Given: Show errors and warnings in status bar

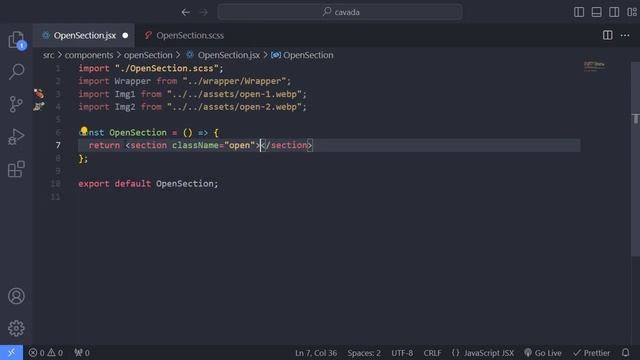Looking at the screenshot, I should (x=46, y=353).
